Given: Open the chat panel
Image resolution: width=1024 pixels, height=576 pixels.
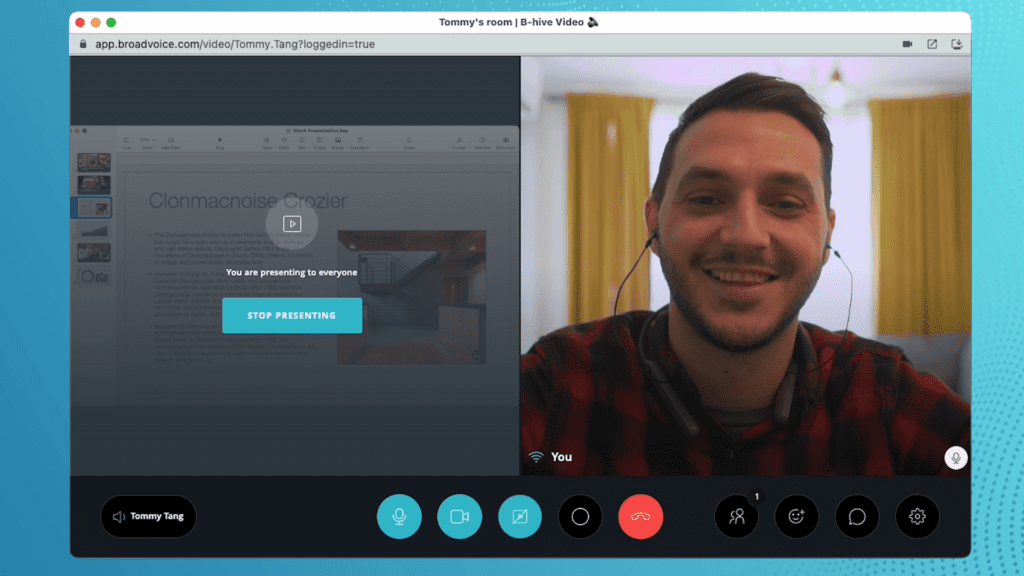Looking at the screenshot, I should 857,517.
